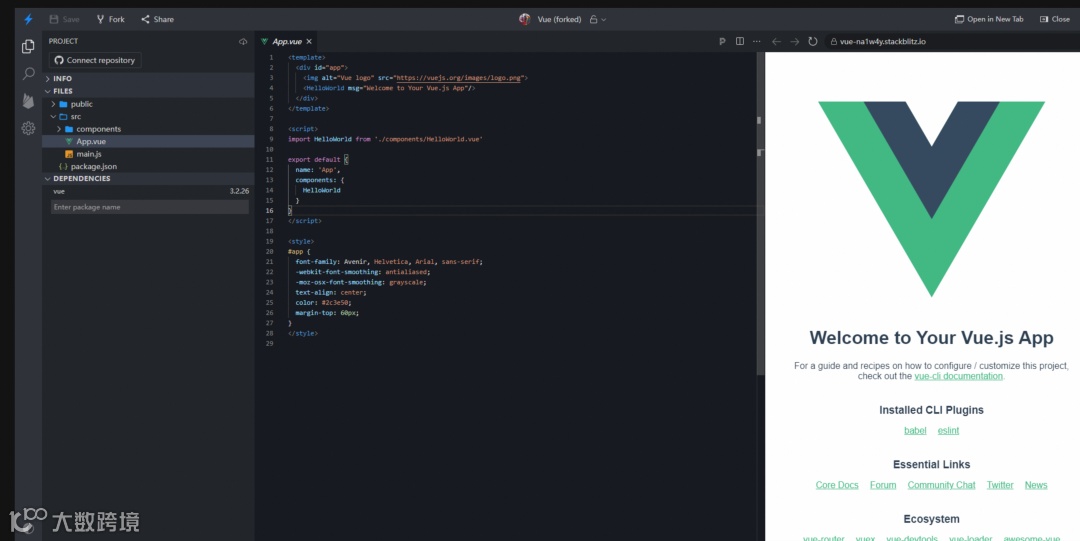Open the Share options
Screen dimensions: 1080x541
pyautogui.click(x=157, y=19)
